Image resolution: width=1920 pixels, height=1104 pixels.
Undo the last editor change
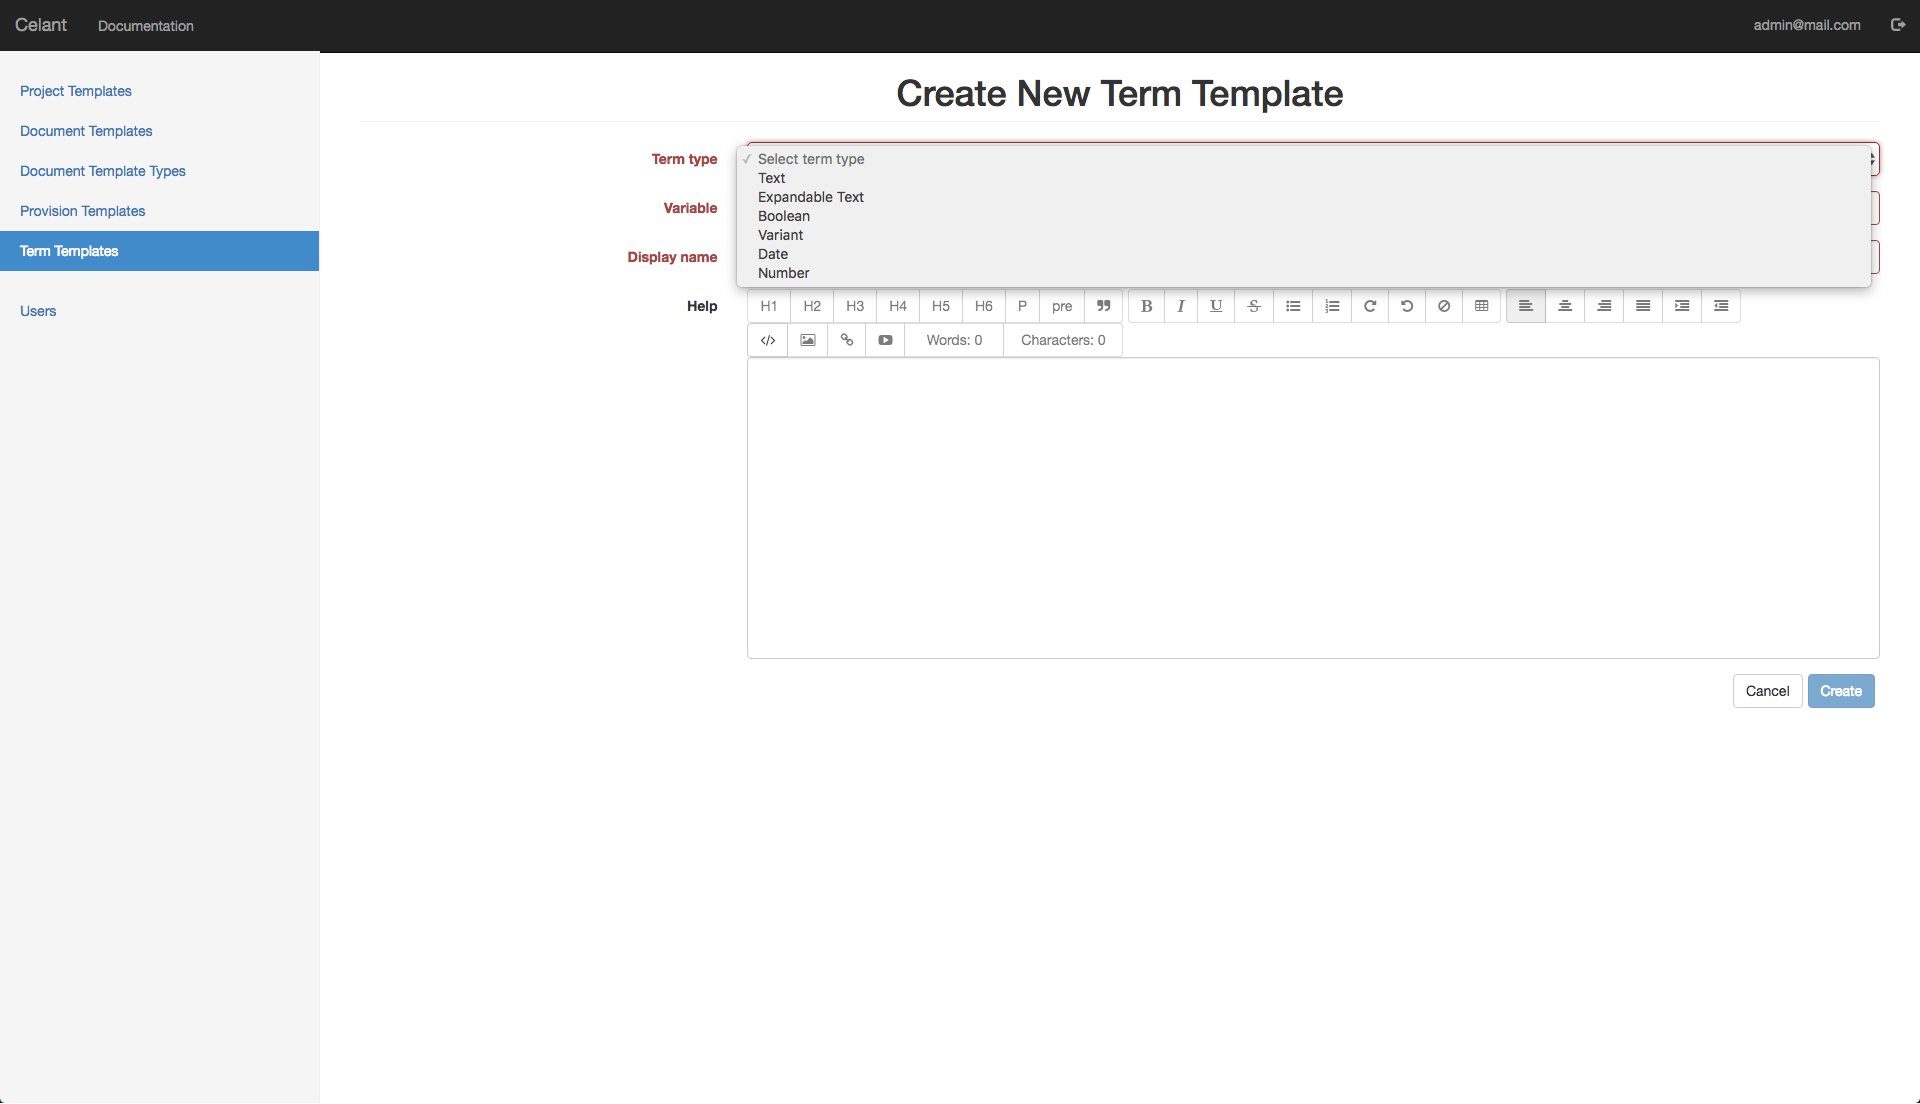click(x=1406, y=306)
